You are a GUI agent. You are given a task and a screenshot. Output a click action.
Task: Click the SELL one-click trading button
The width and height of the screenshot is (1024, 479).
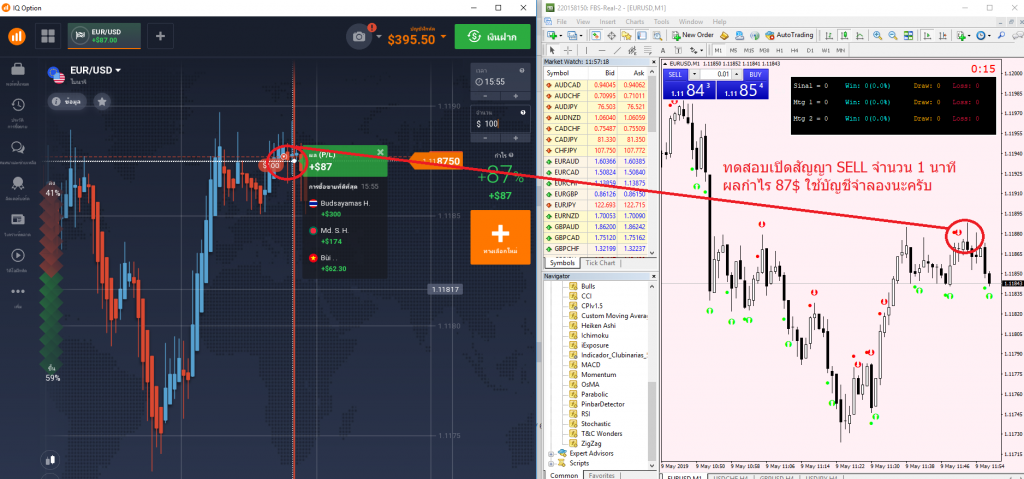675,74
